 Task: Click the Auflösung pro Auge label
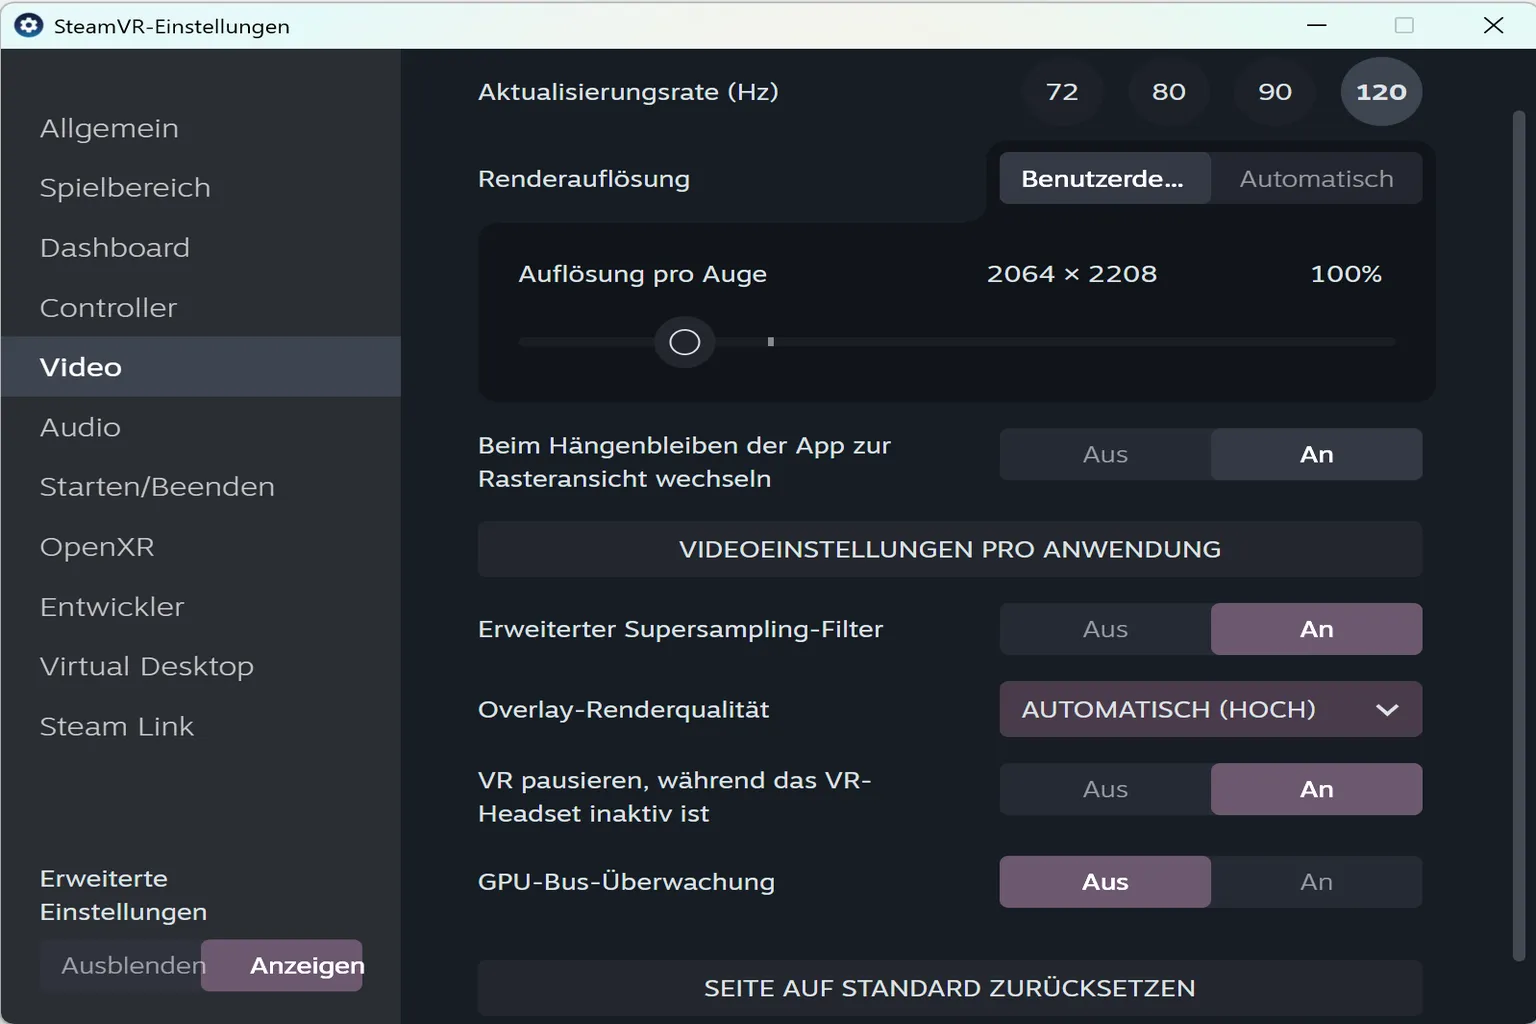(643, 274)
